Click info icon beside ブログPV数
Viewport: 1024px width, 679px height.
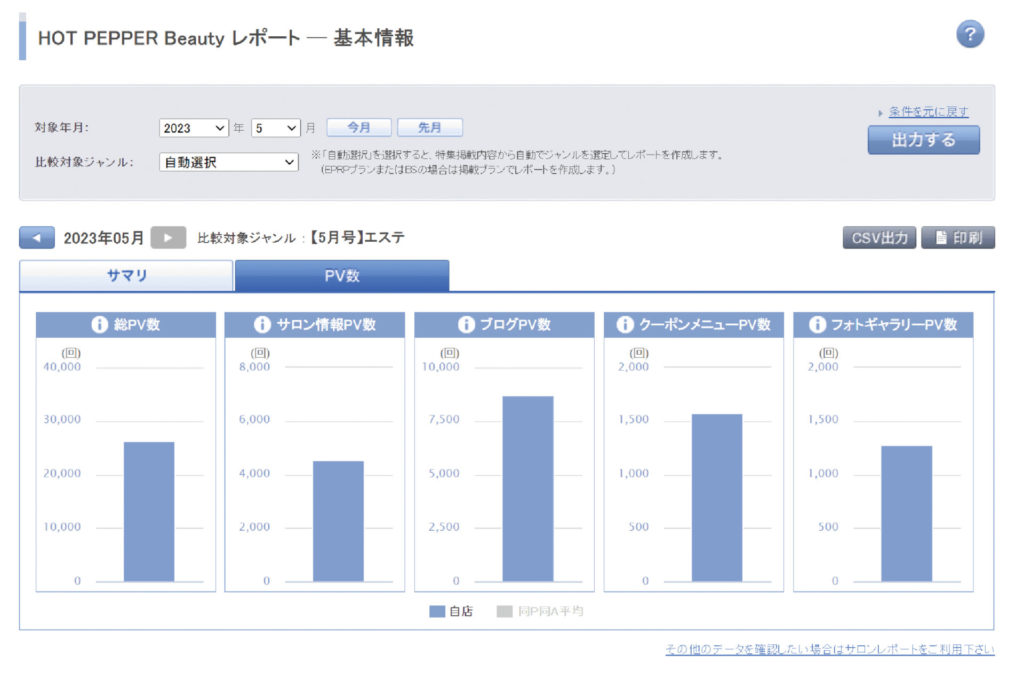pyautogui.click(x=466, y=325)
